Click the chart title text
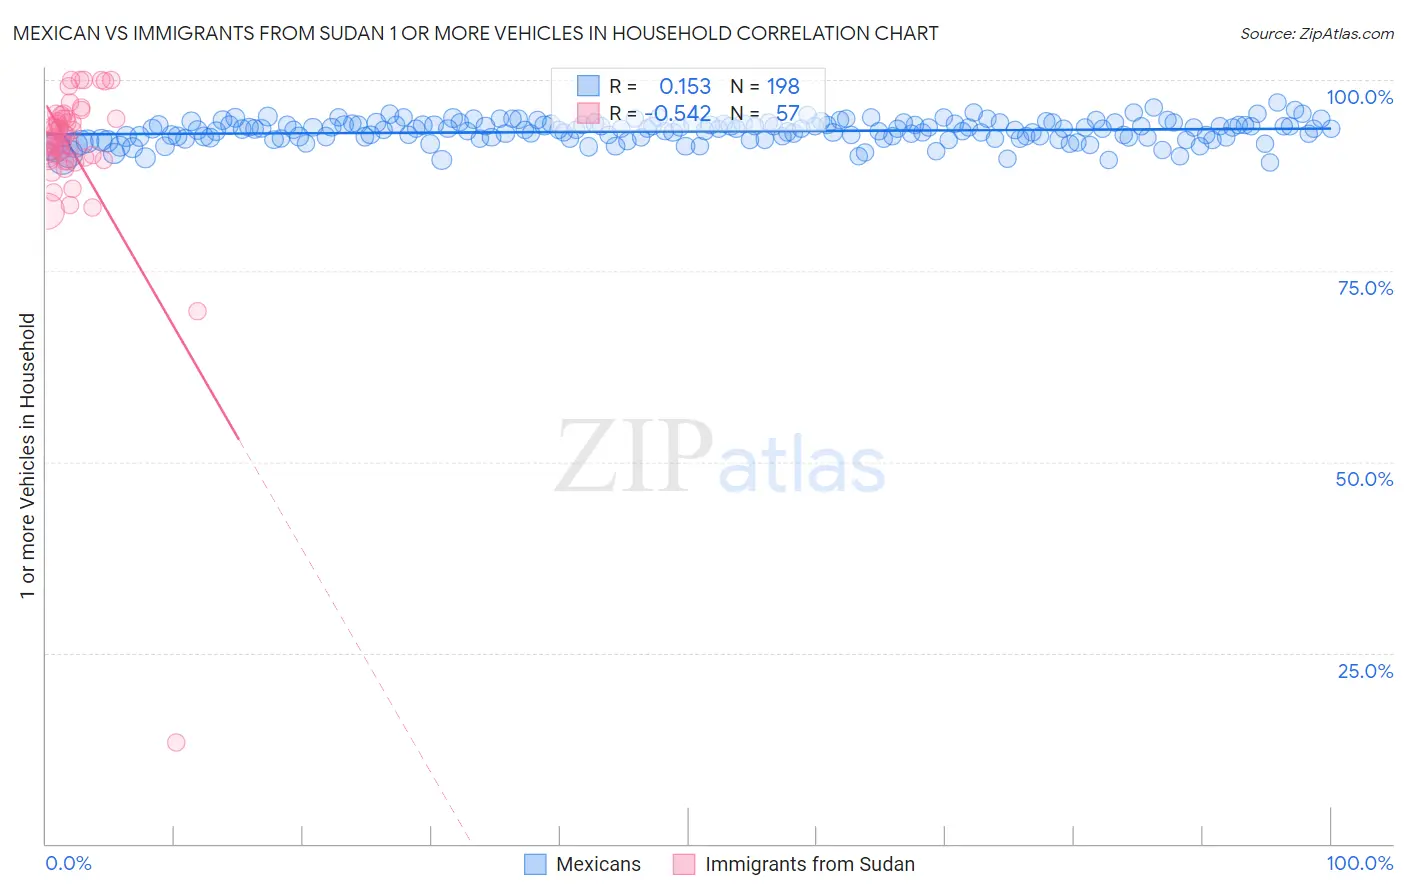The height and width of the screenshot is (892, 1406). [476, 33]
